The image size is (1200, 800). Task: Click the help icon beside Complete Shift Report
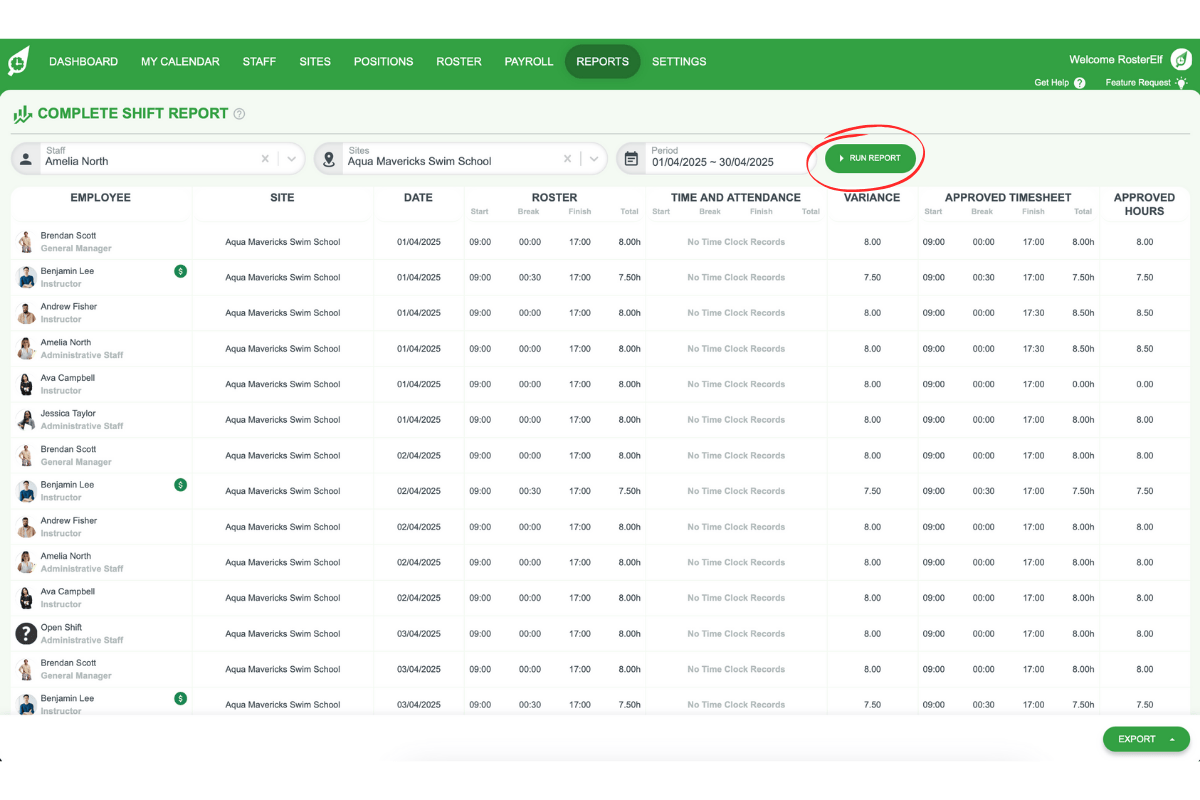click(x=239, y=114)
